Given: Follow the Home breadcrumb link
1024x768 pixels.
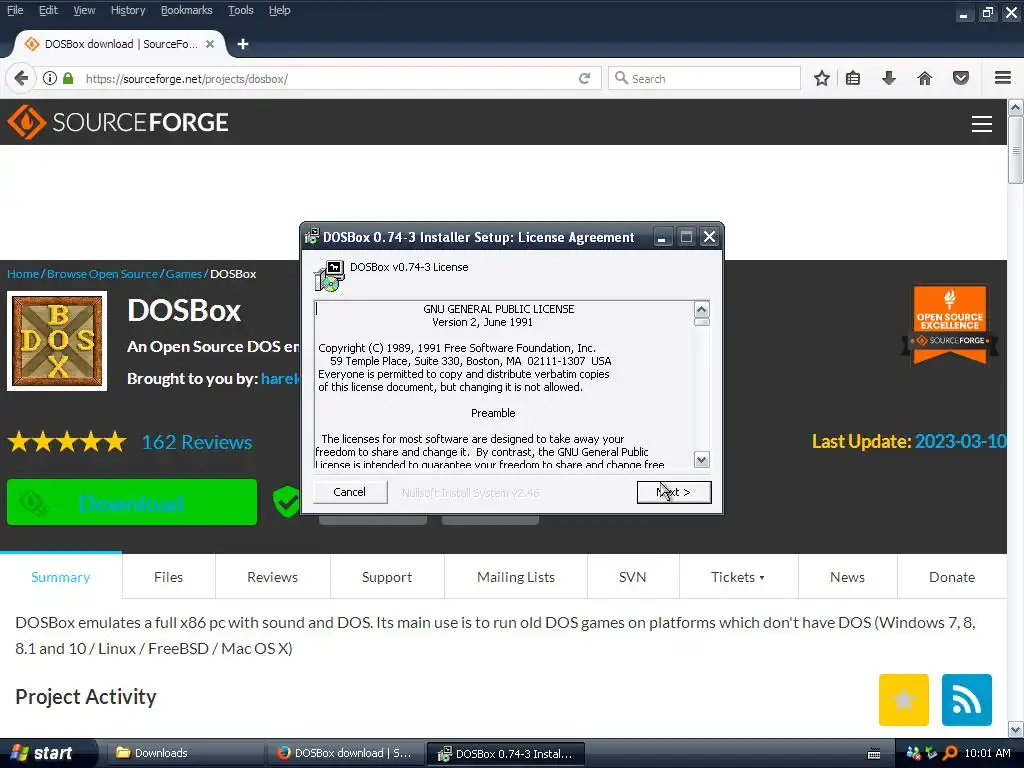Looking at the screenshot, I should point(23,274).
